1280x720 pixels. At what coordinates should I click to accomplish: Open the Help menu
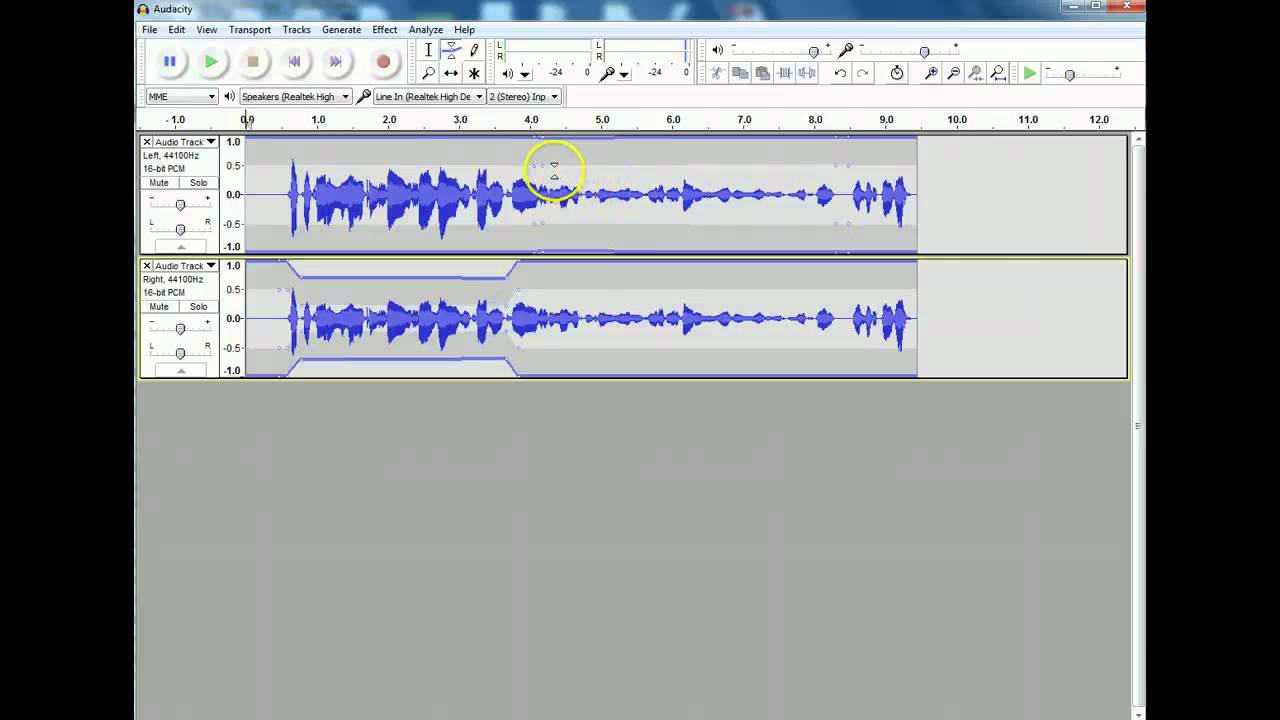464,30
